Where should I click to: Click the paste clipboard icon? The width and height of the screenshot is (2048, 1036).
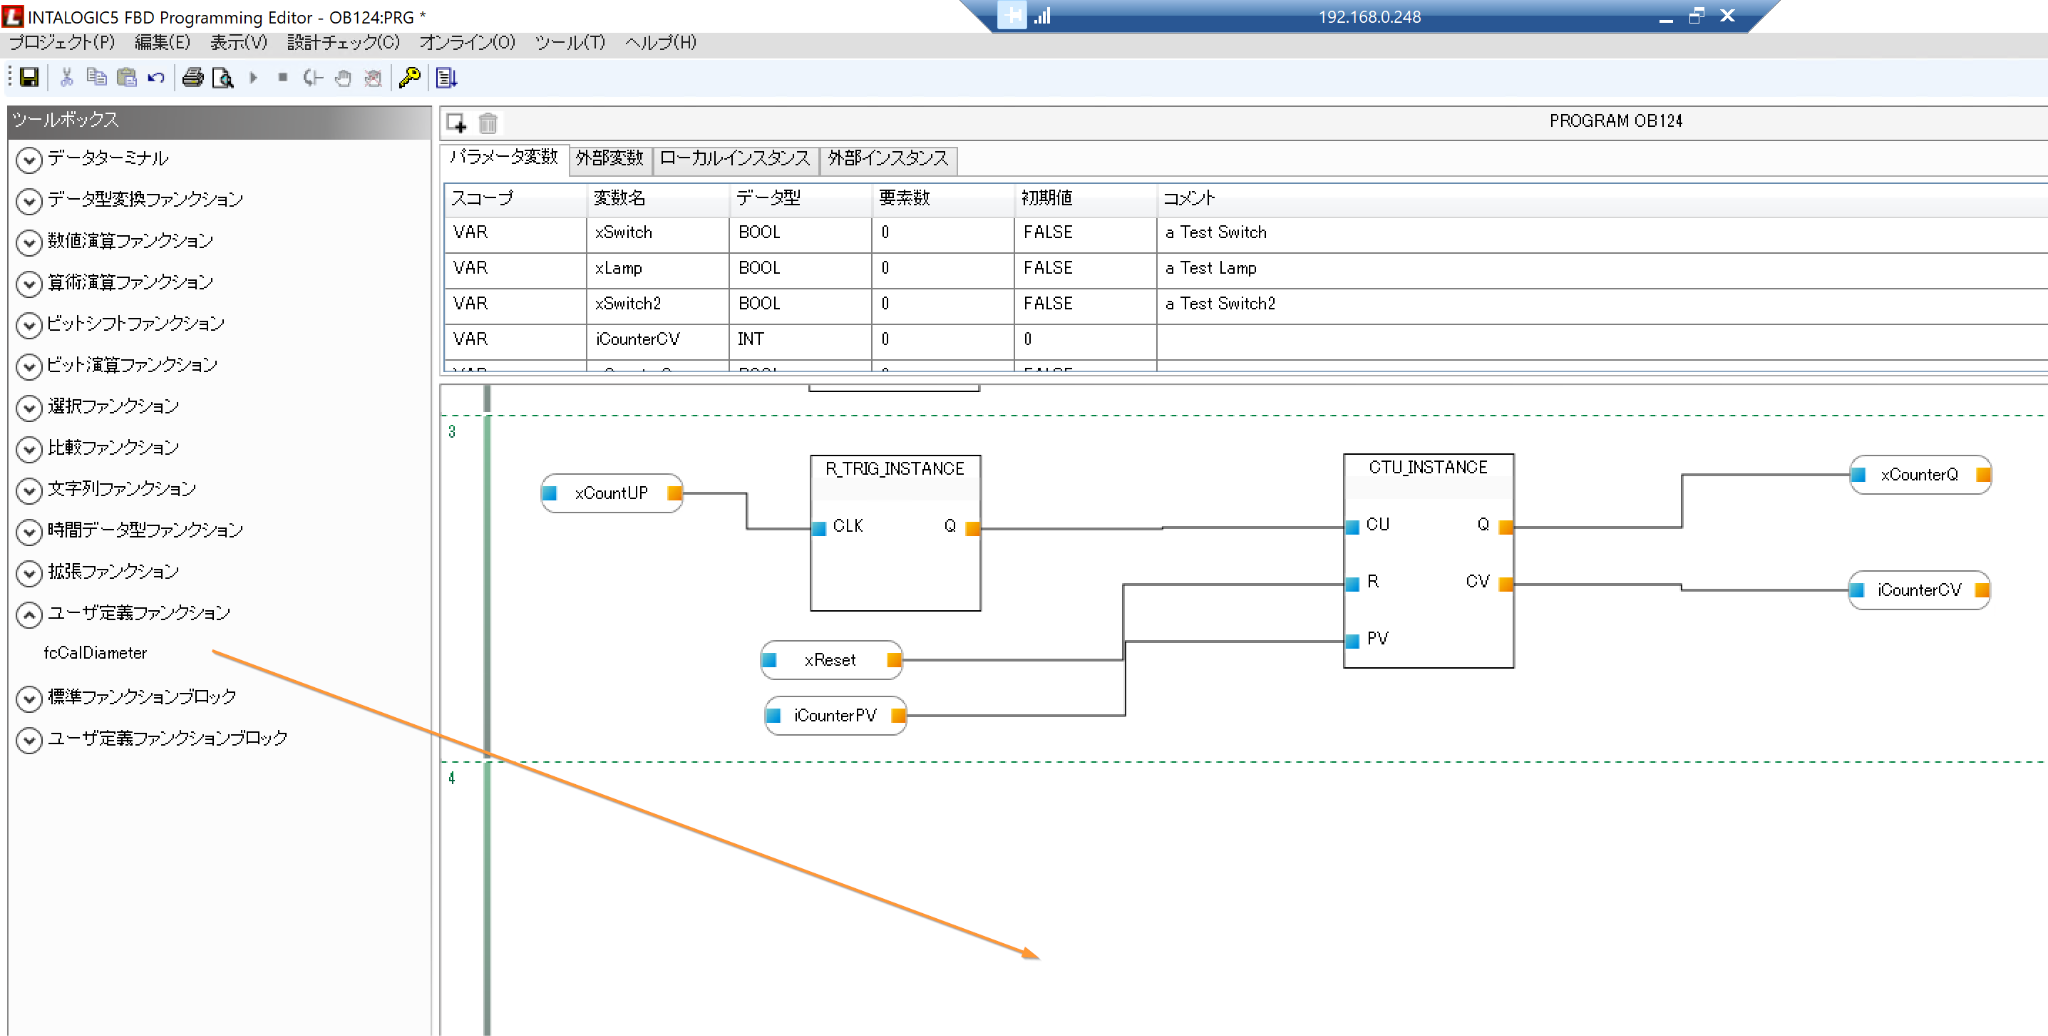pyautogui.click(x=126, y=78)
